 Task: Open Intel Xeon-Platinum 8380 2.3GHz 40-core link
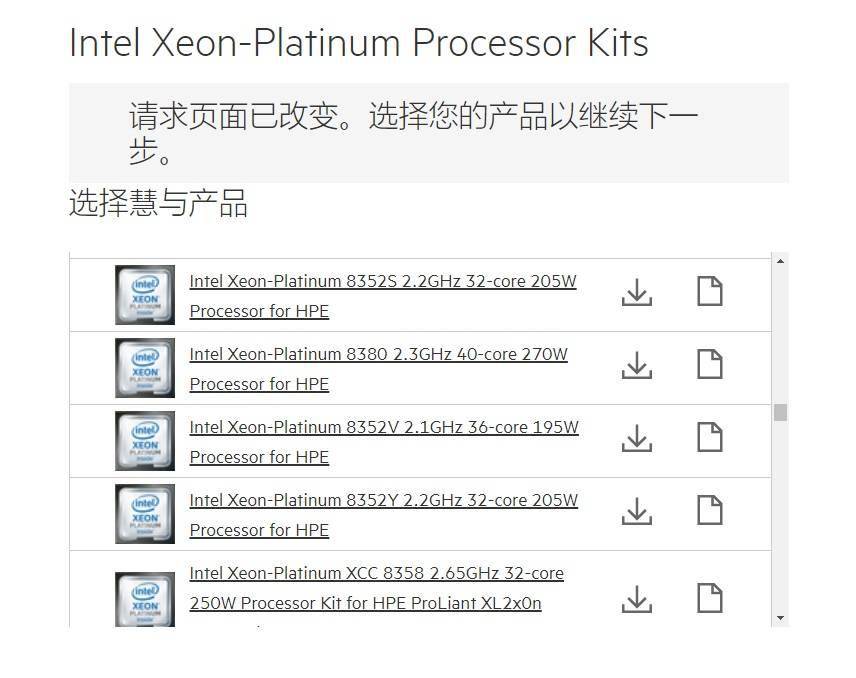378,354
